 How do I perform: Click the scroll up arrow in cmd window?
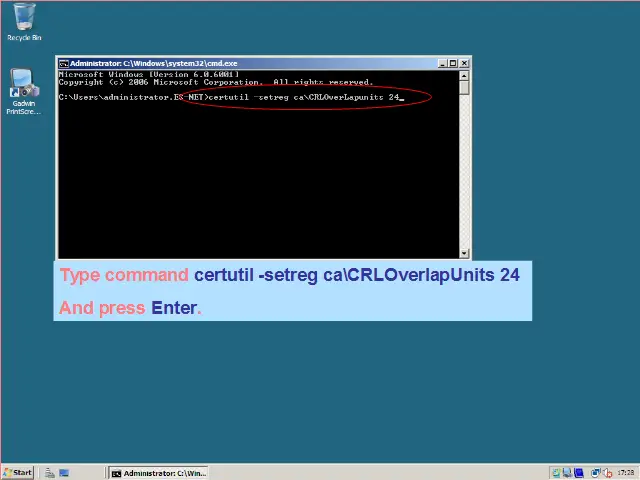point(464,76)
